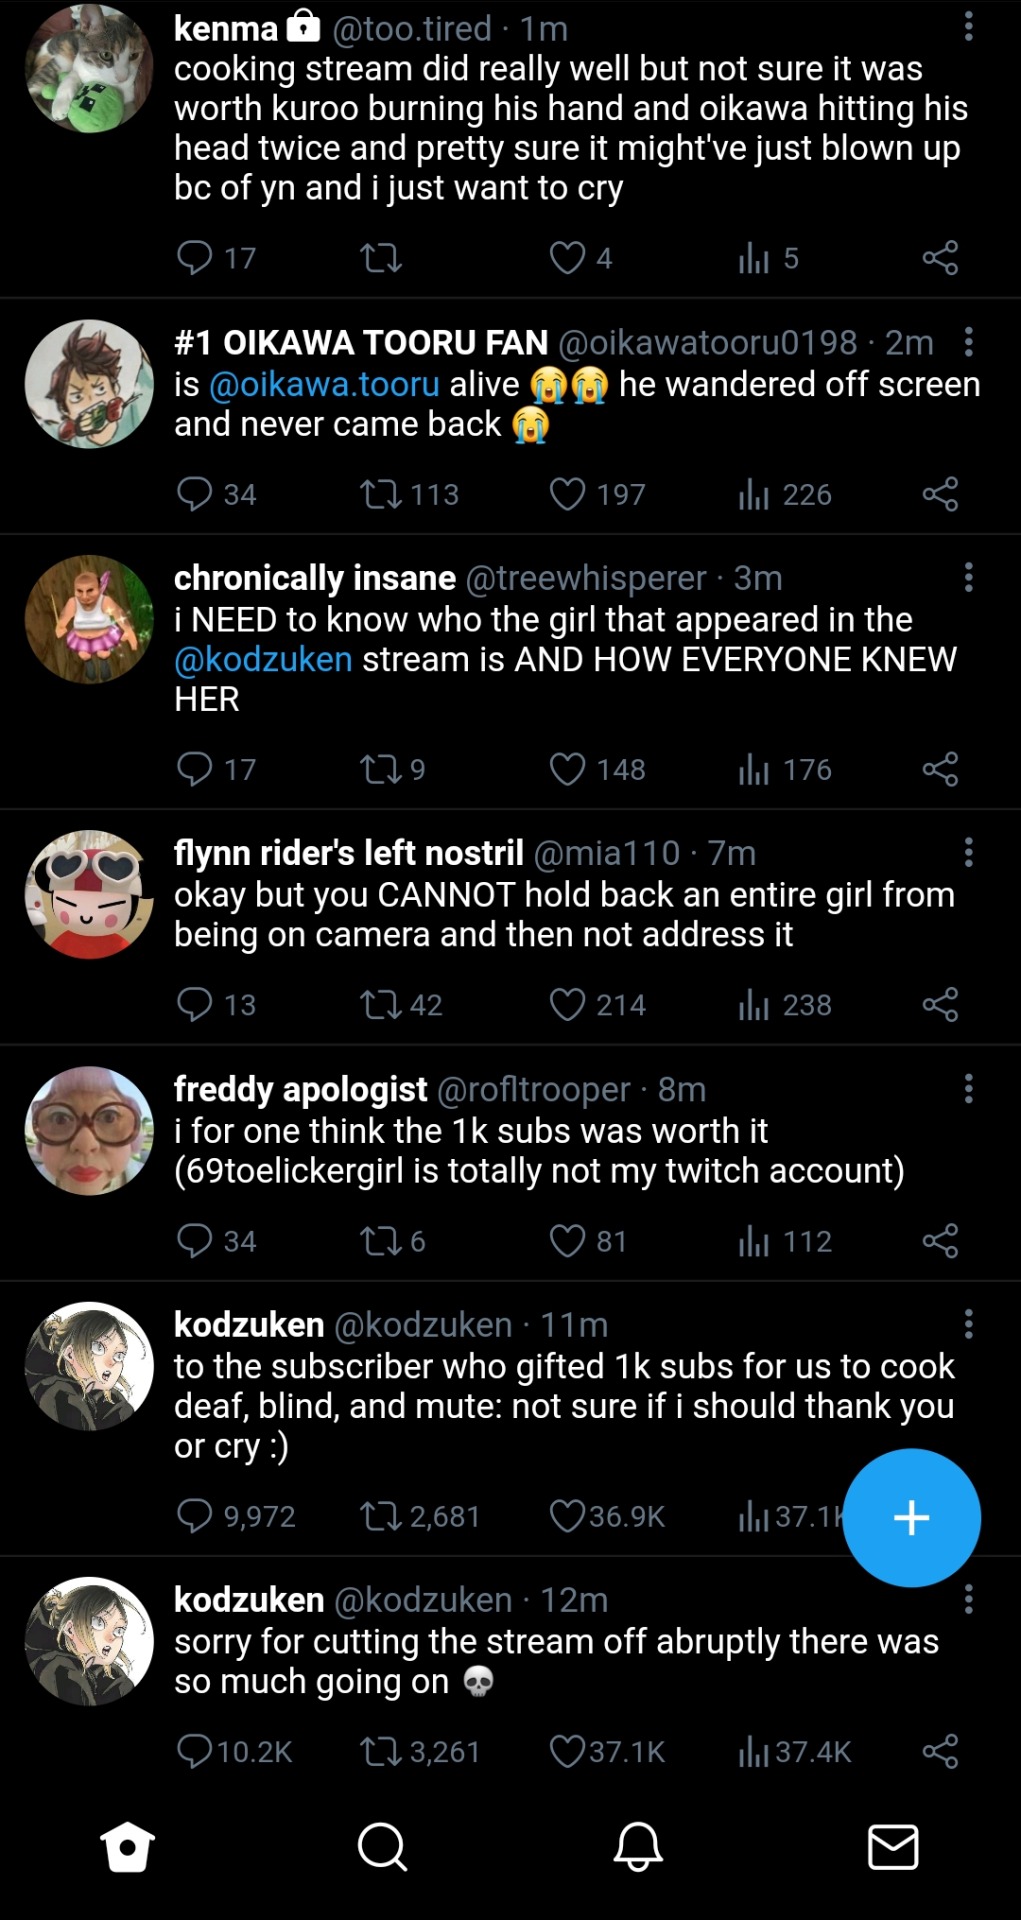Open direct messages envelope

893,1846
